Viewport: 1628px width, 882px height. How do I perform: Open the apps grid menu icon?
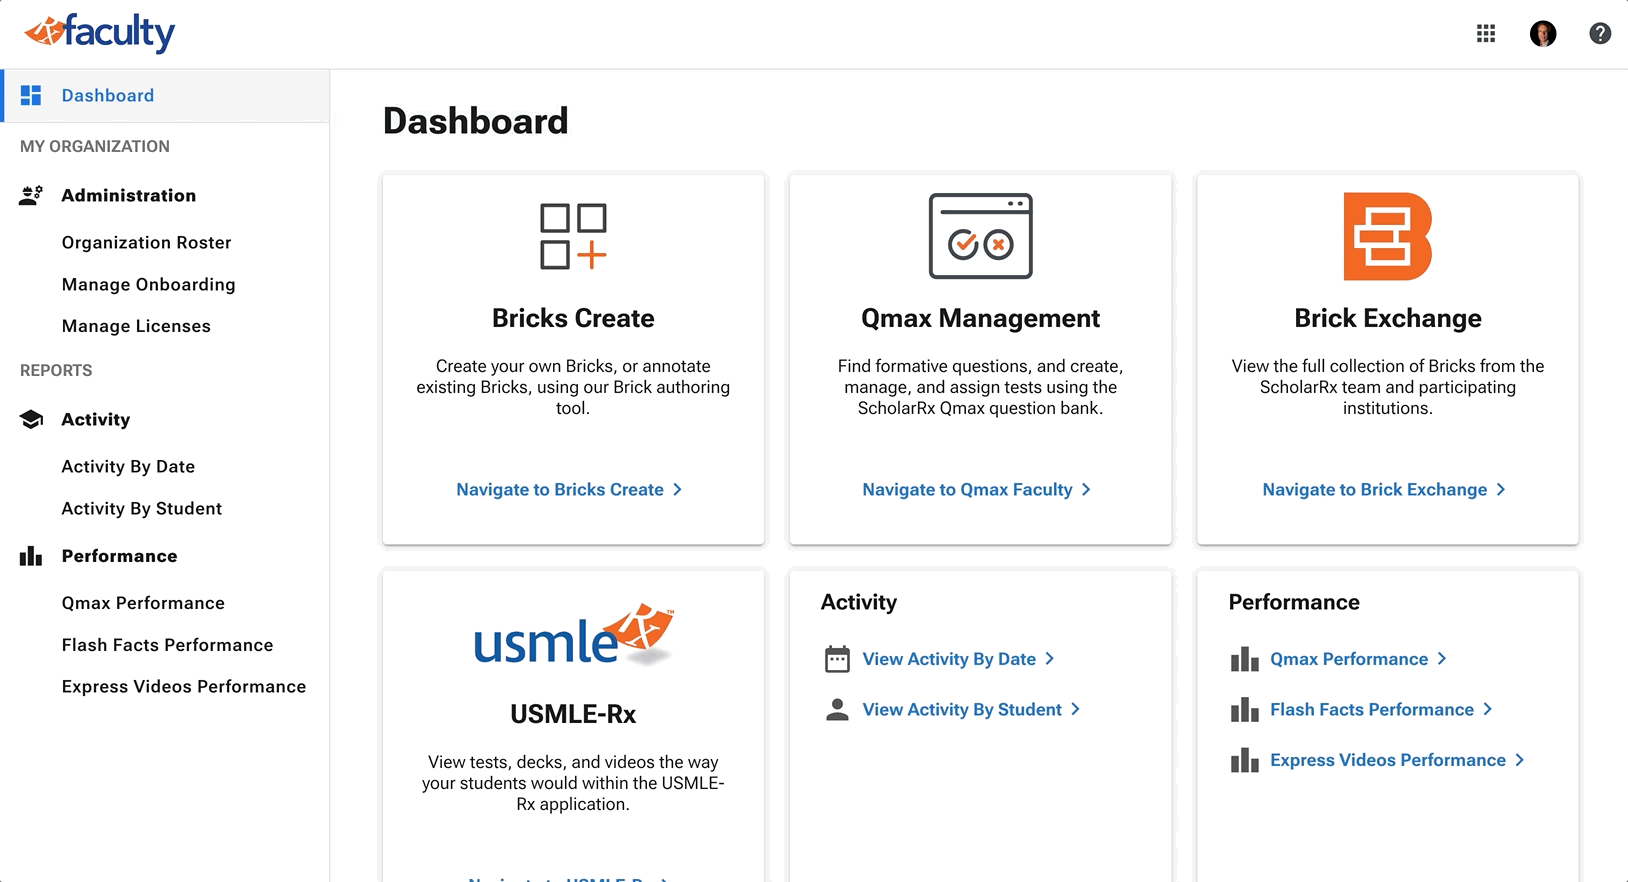coord(1486,34)
